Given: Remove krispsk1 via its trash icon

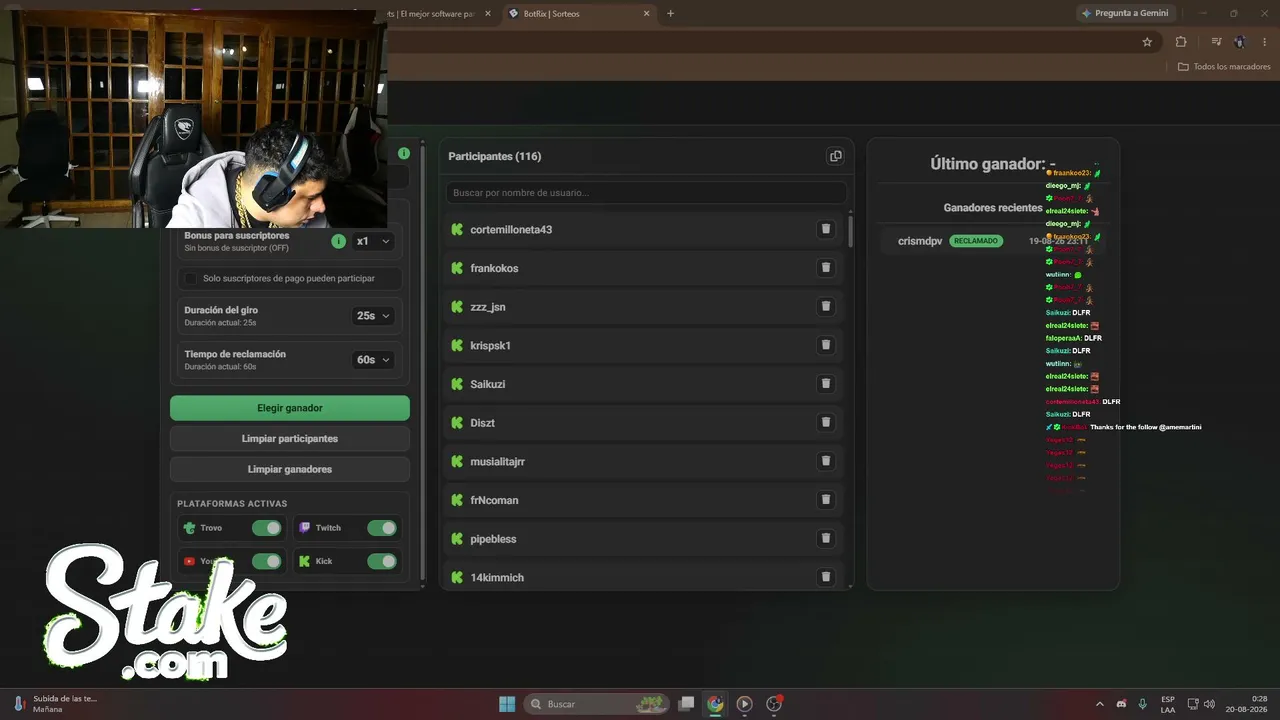Looking at the screenshot, I should pos(826,345).
